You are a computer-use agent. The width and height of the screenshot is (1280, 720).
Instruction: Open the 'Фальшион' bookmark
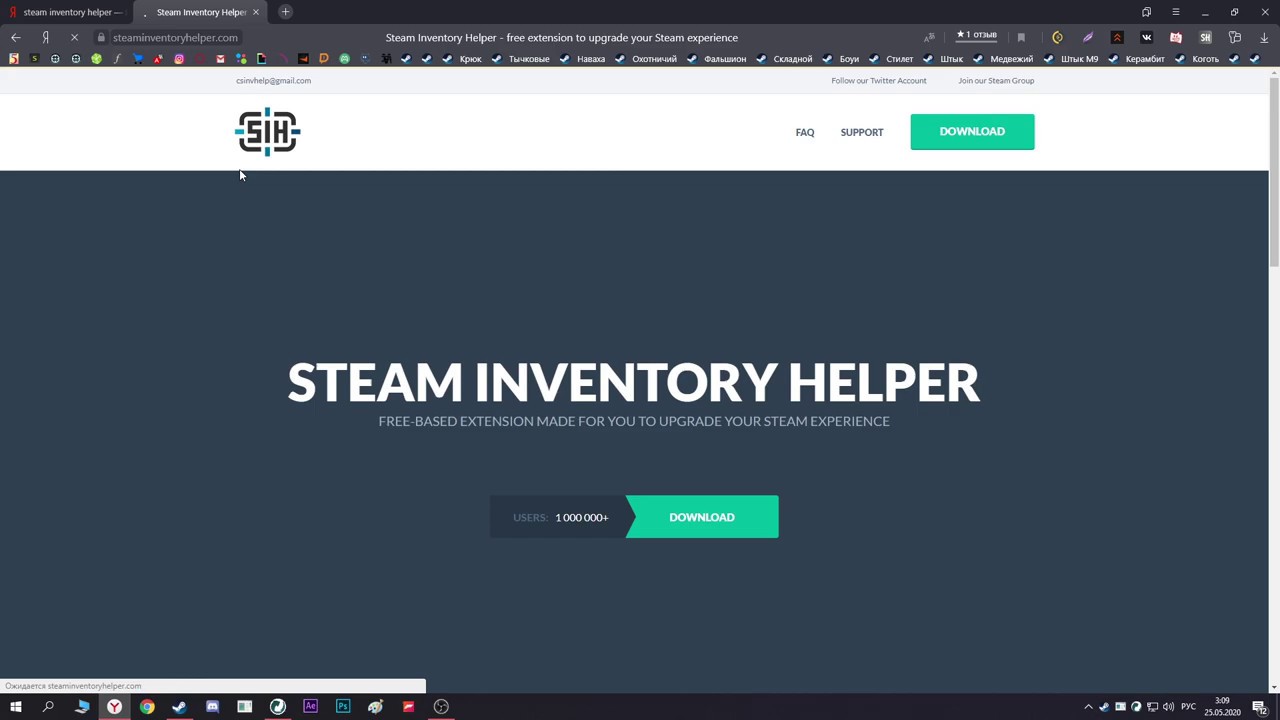717,59
